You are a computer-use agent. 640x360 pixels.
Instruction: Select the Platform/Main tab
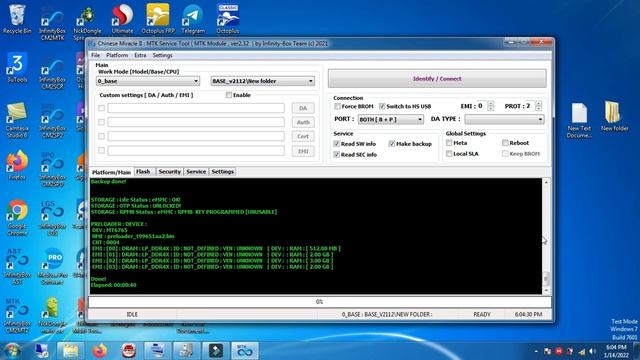(x=111, y=172)
